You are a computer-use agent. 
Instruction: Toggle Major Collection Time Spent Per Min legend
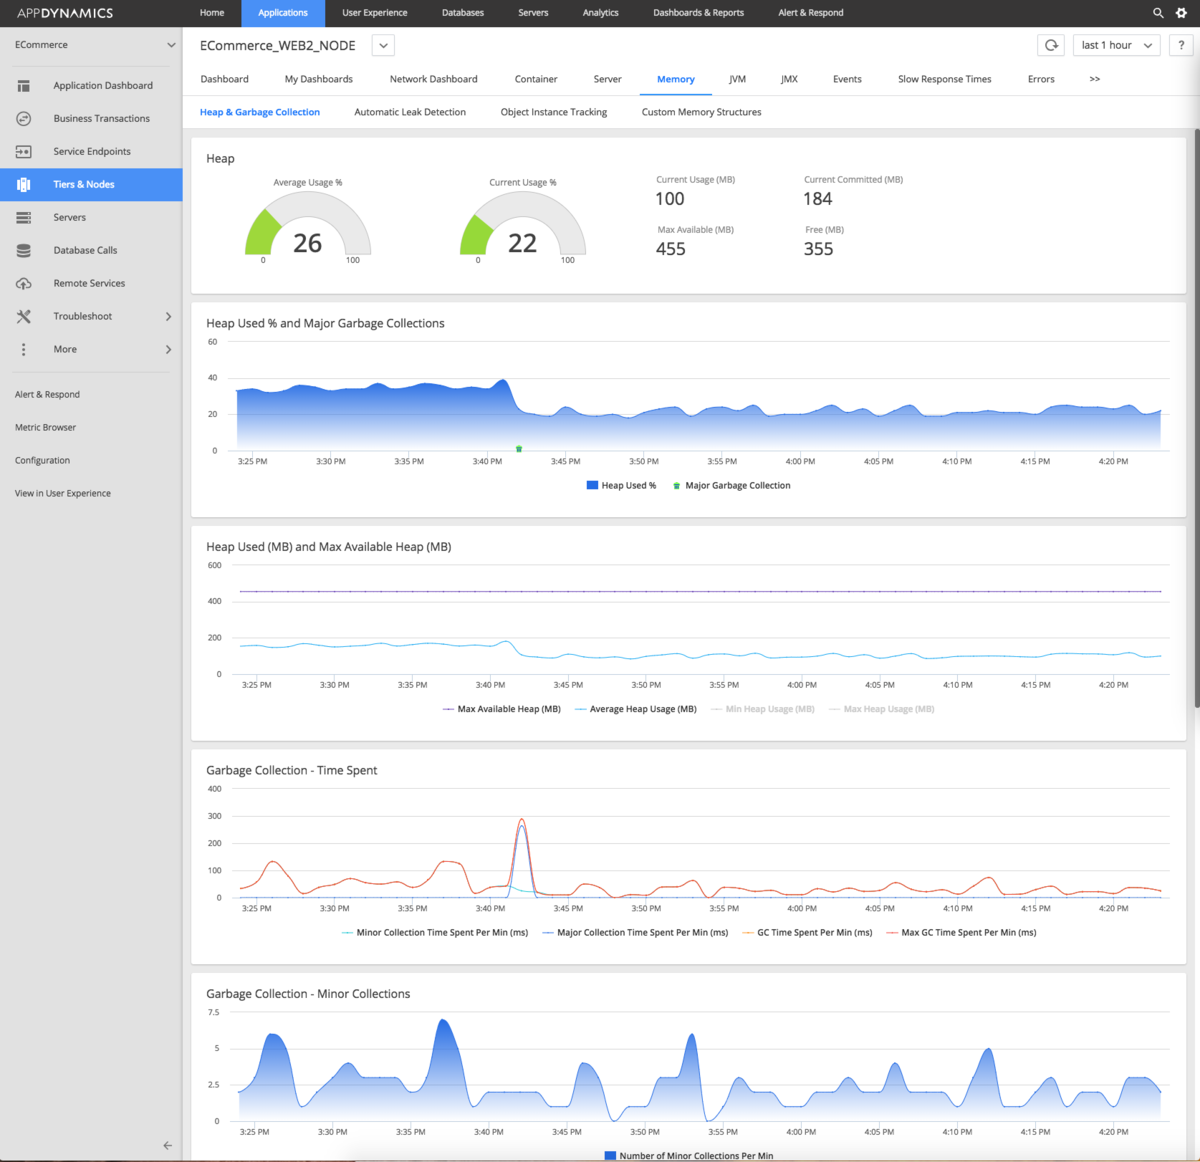click(635, 933)
